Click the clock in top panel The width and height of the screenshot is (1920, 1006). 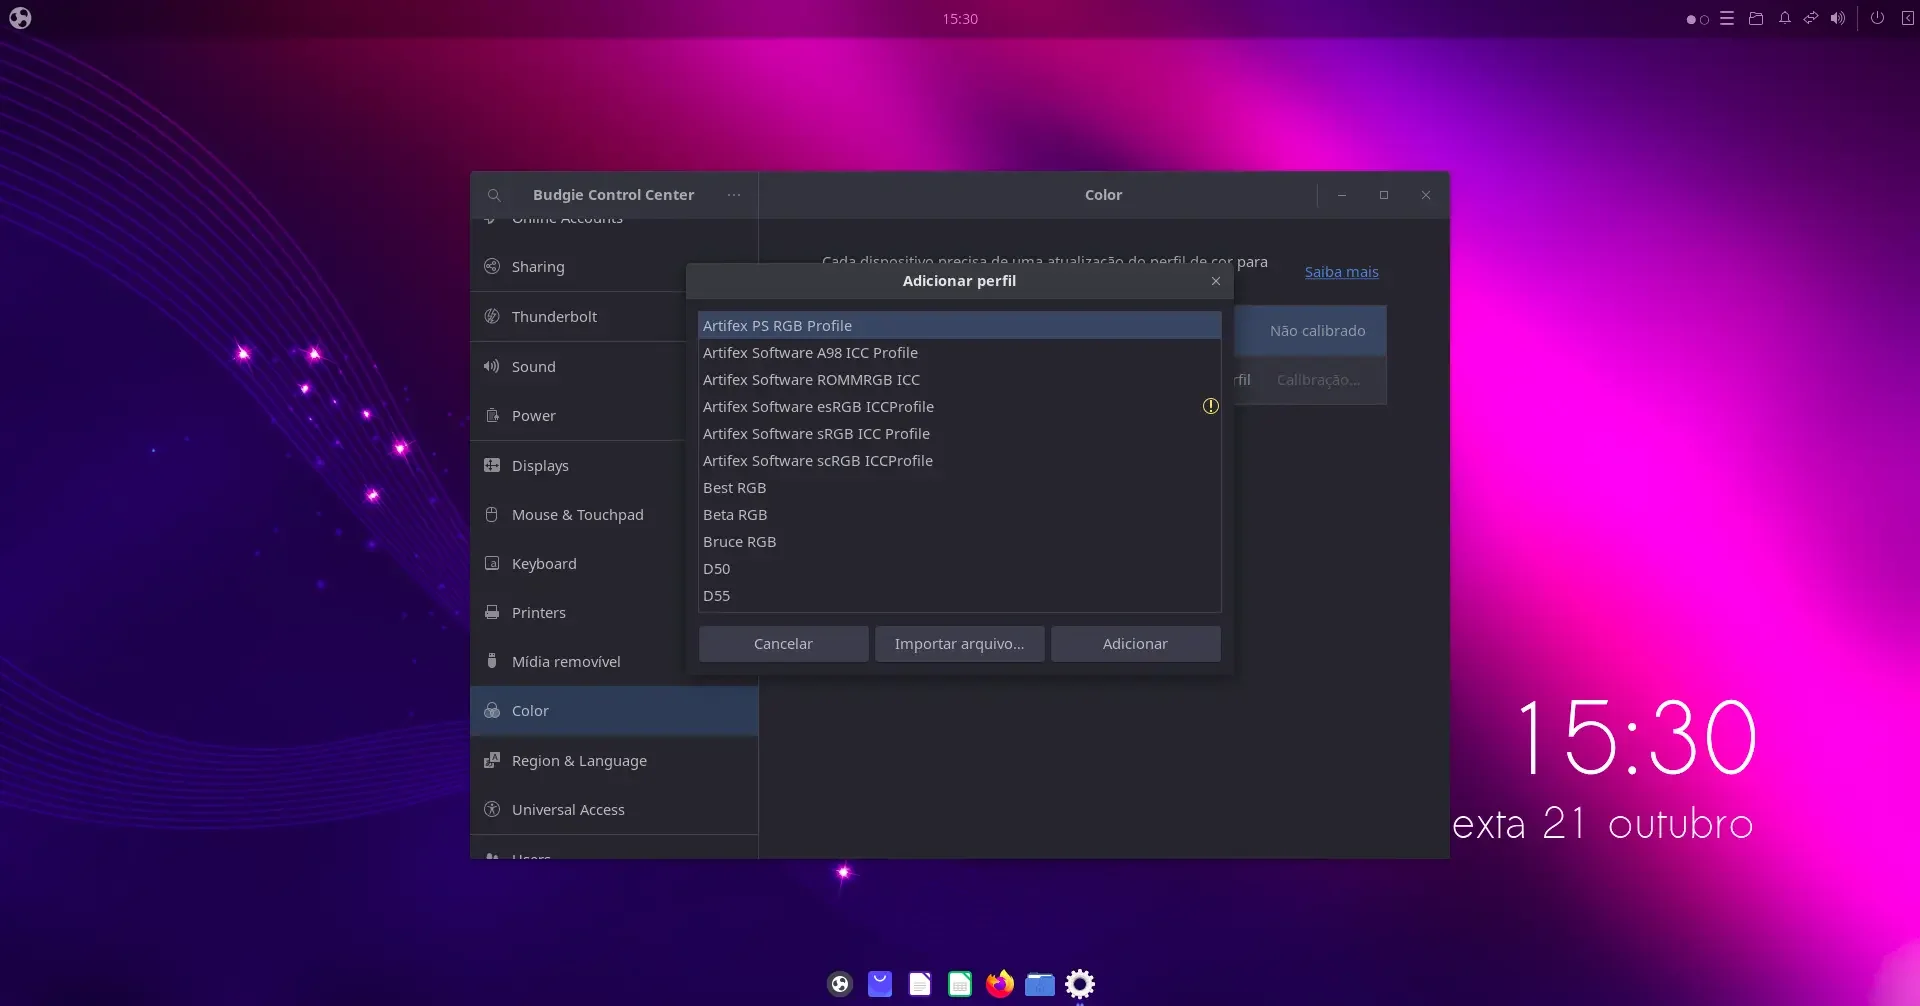960,19
